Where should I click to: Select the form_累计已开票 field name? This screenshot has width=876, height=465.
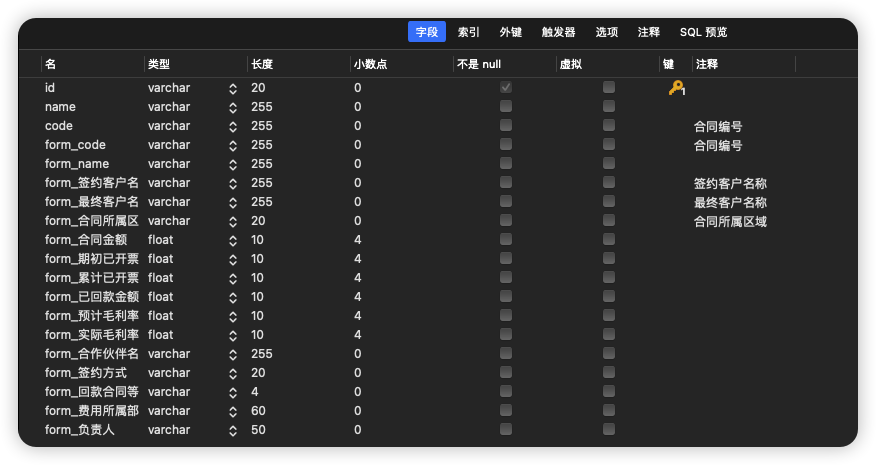(x=92, y=278)
